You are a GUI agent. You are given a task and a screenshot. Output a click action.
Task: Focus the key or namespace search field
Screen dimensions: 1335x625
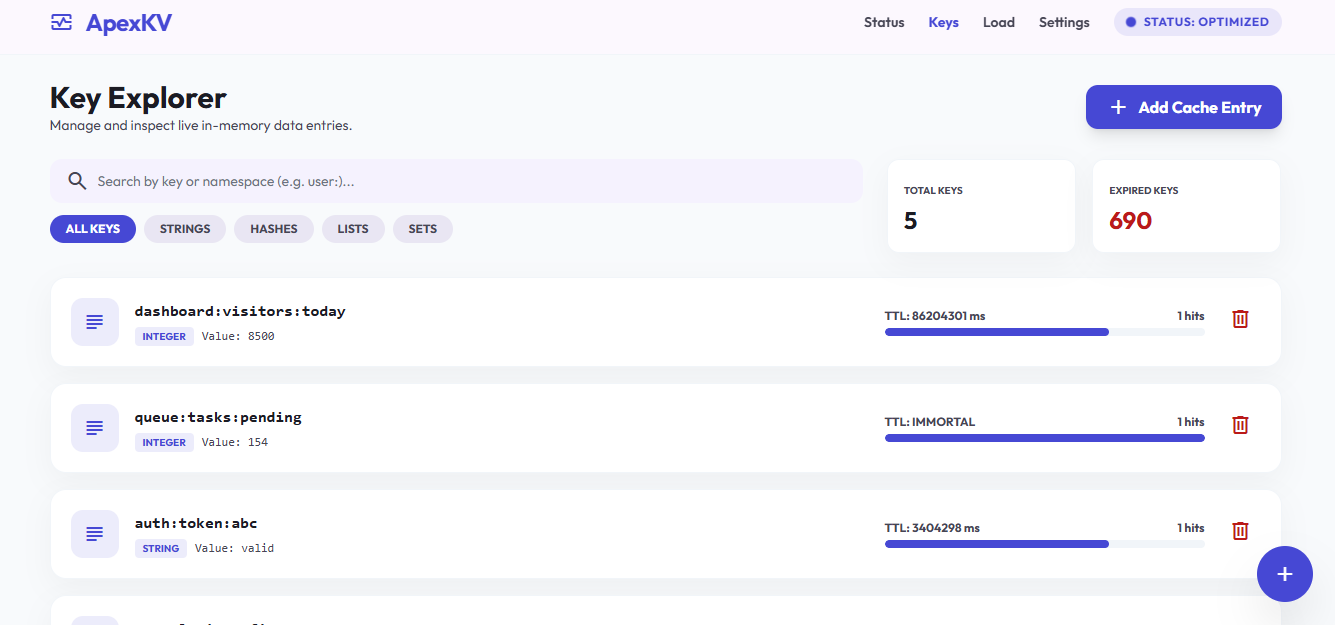tap(456, 181)
